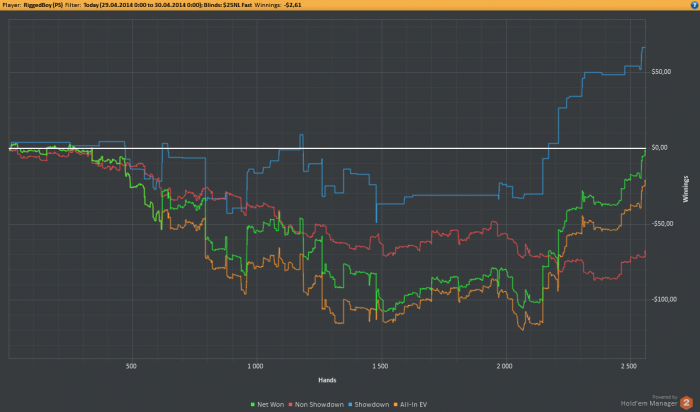Click the 1 500 hands axis tick label
Viewport: 700px width, 412px height.
pos(380,366)
